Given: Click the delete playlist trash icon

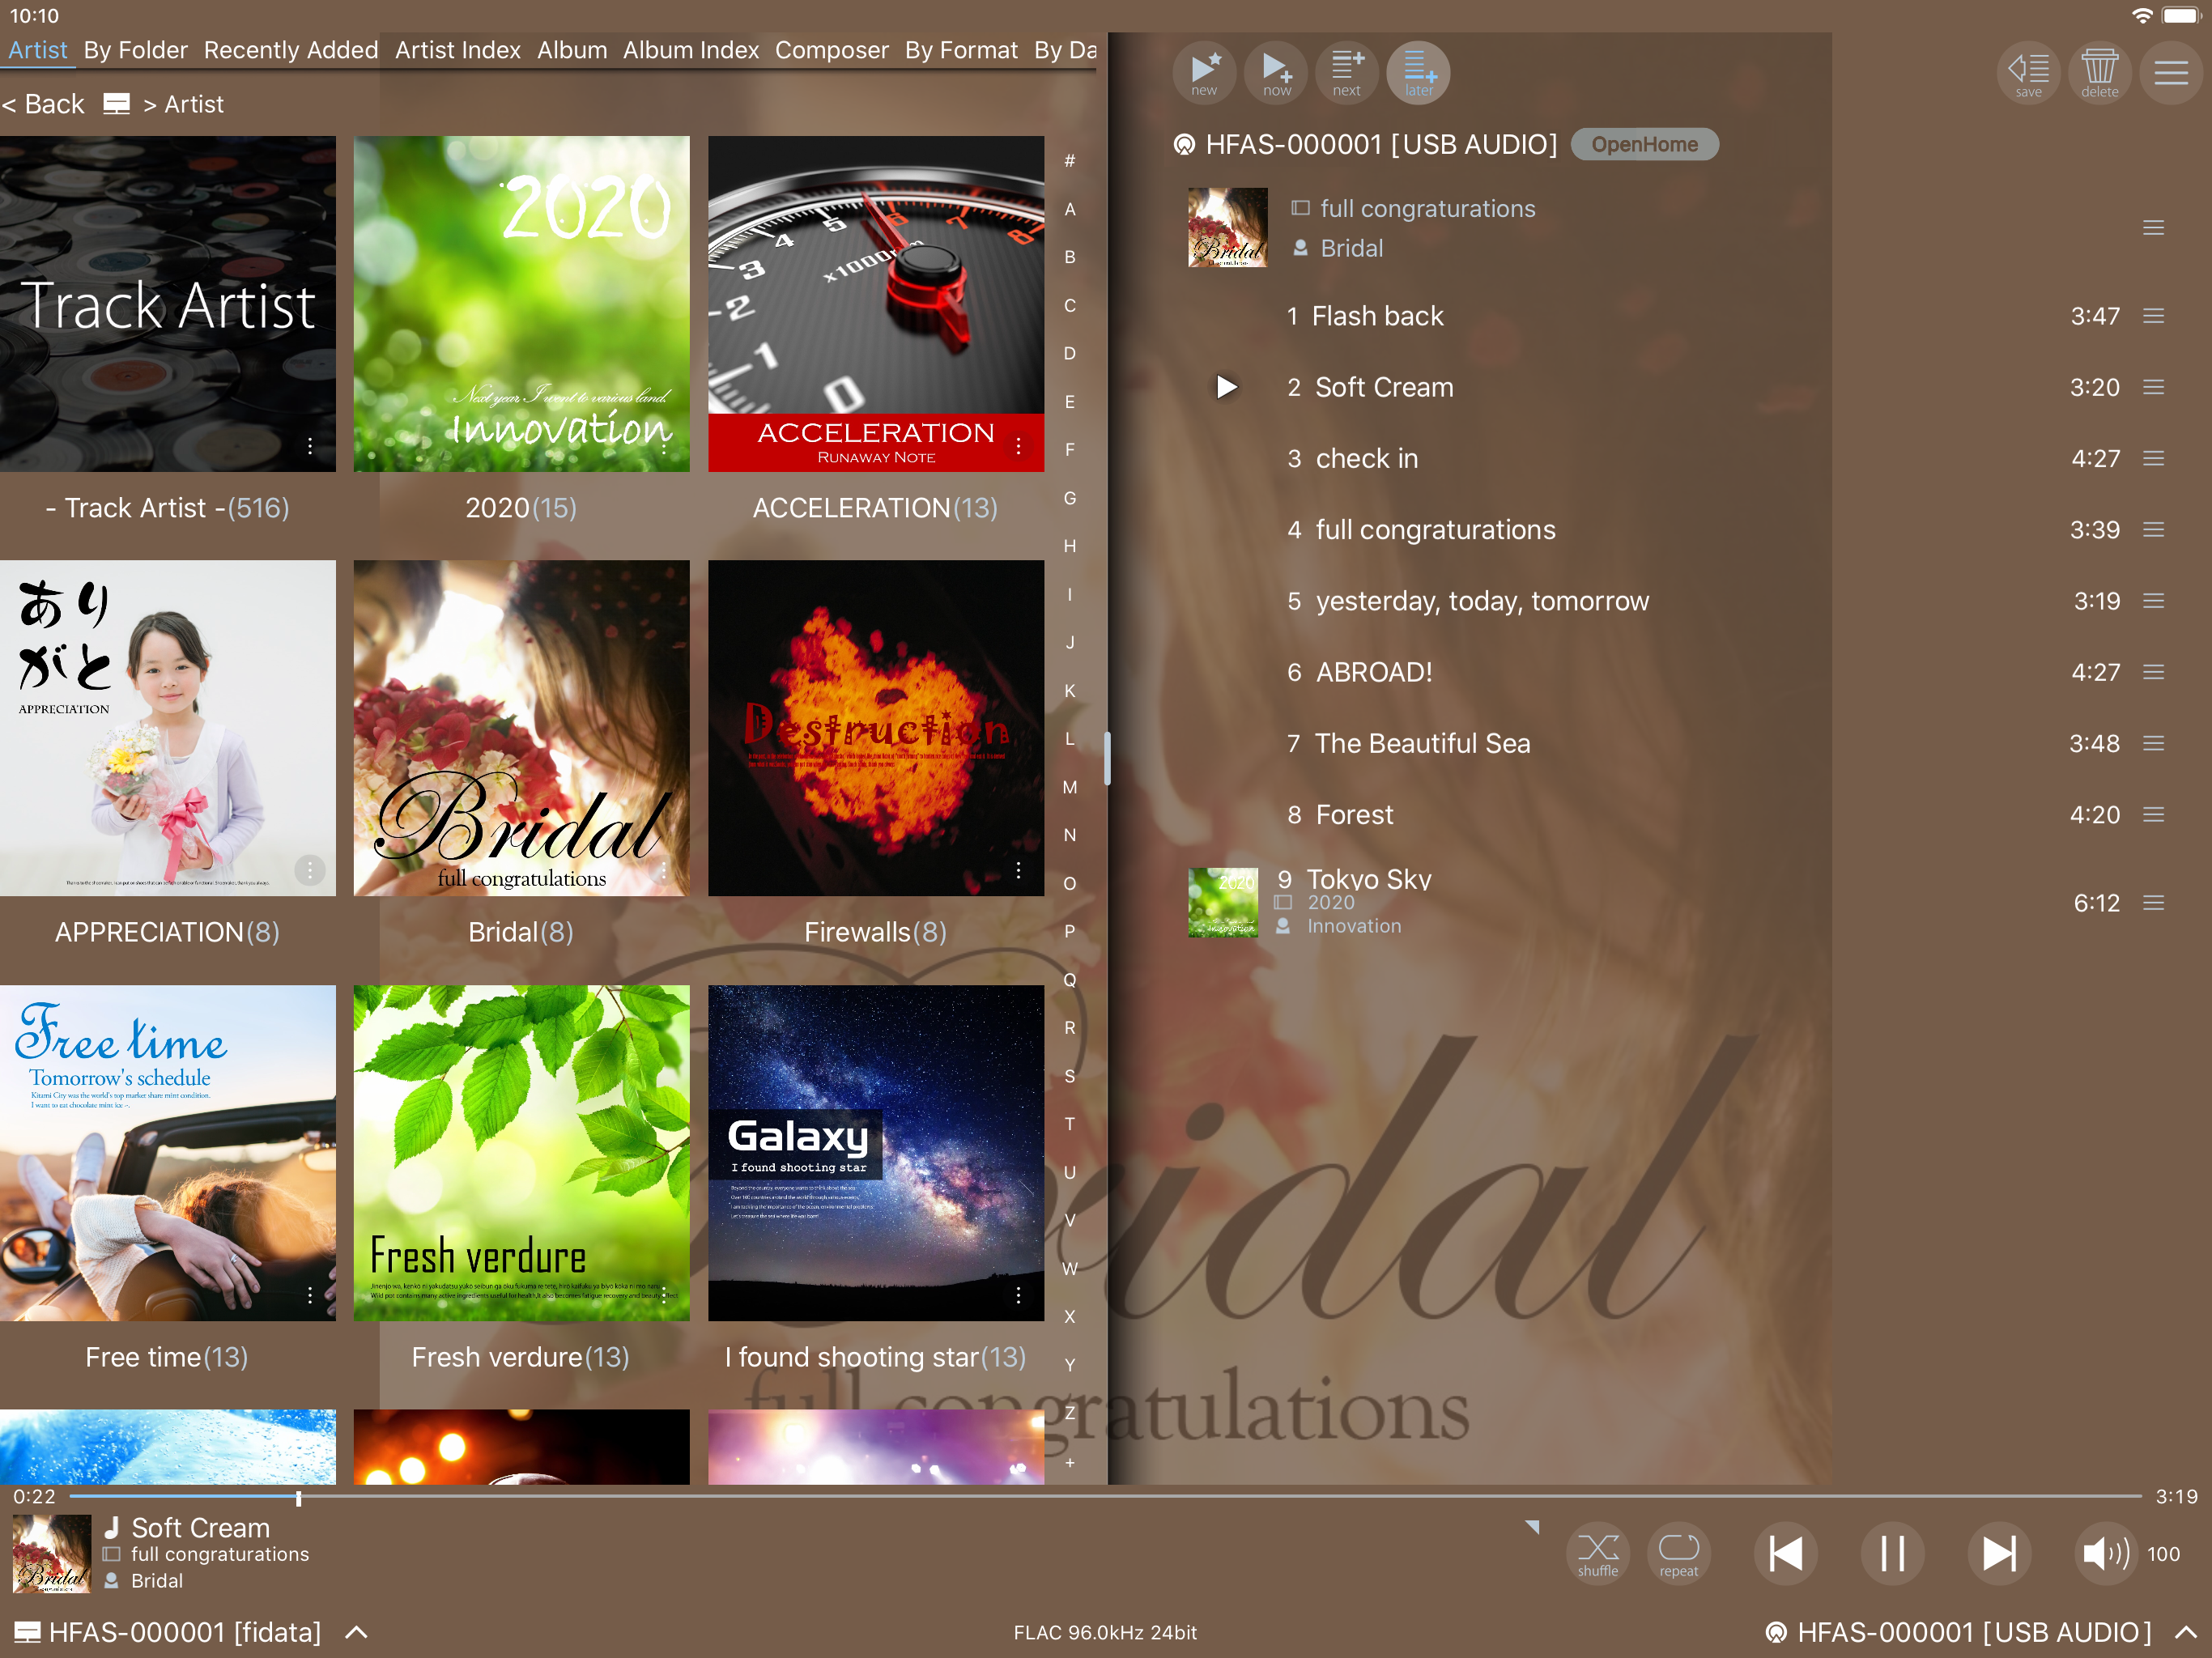Looking at the screenshot, I should pyautogui.click(x=2099, y=72).
